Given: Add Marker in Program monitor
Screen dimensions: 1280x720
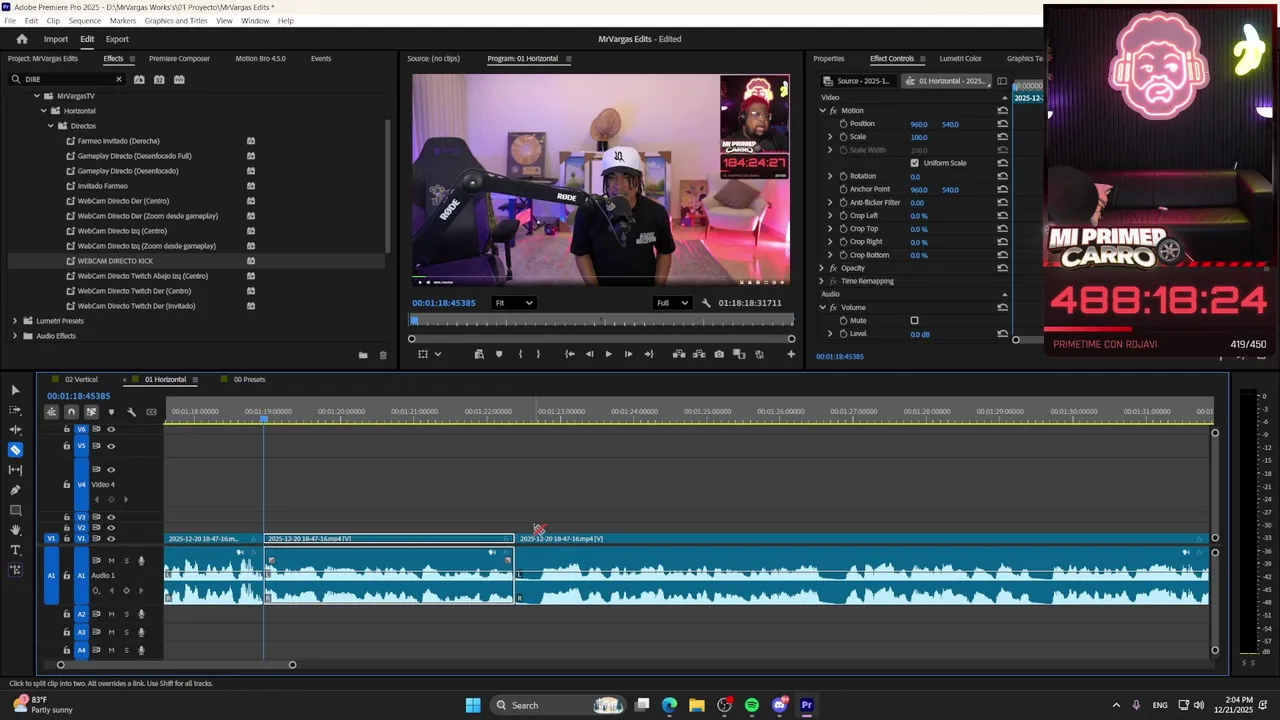Looking at the screenshot, I should (499, 354).
